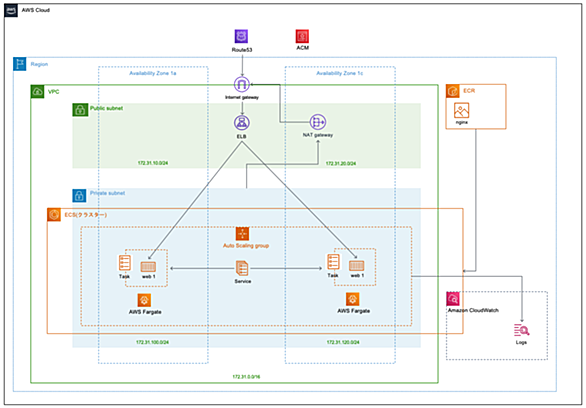Click the Region label text

[x=39, y=64]
